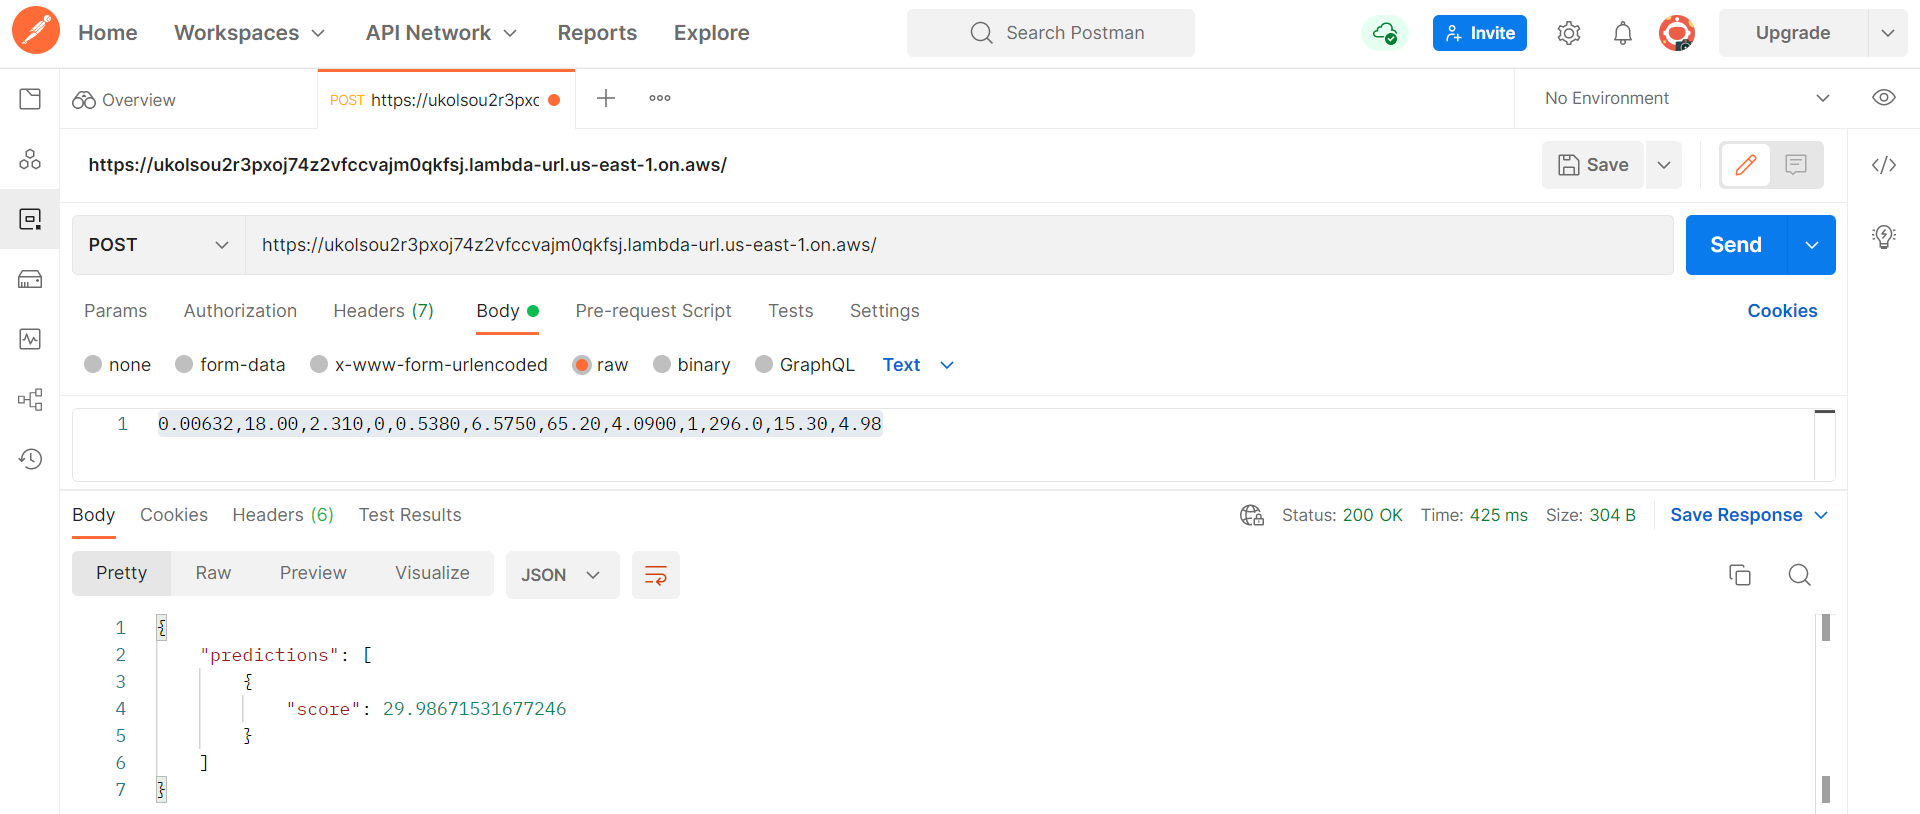This screenshot has height=814, width=1920.
Task: Click the Postman logo icon
Action: (36, 30)
